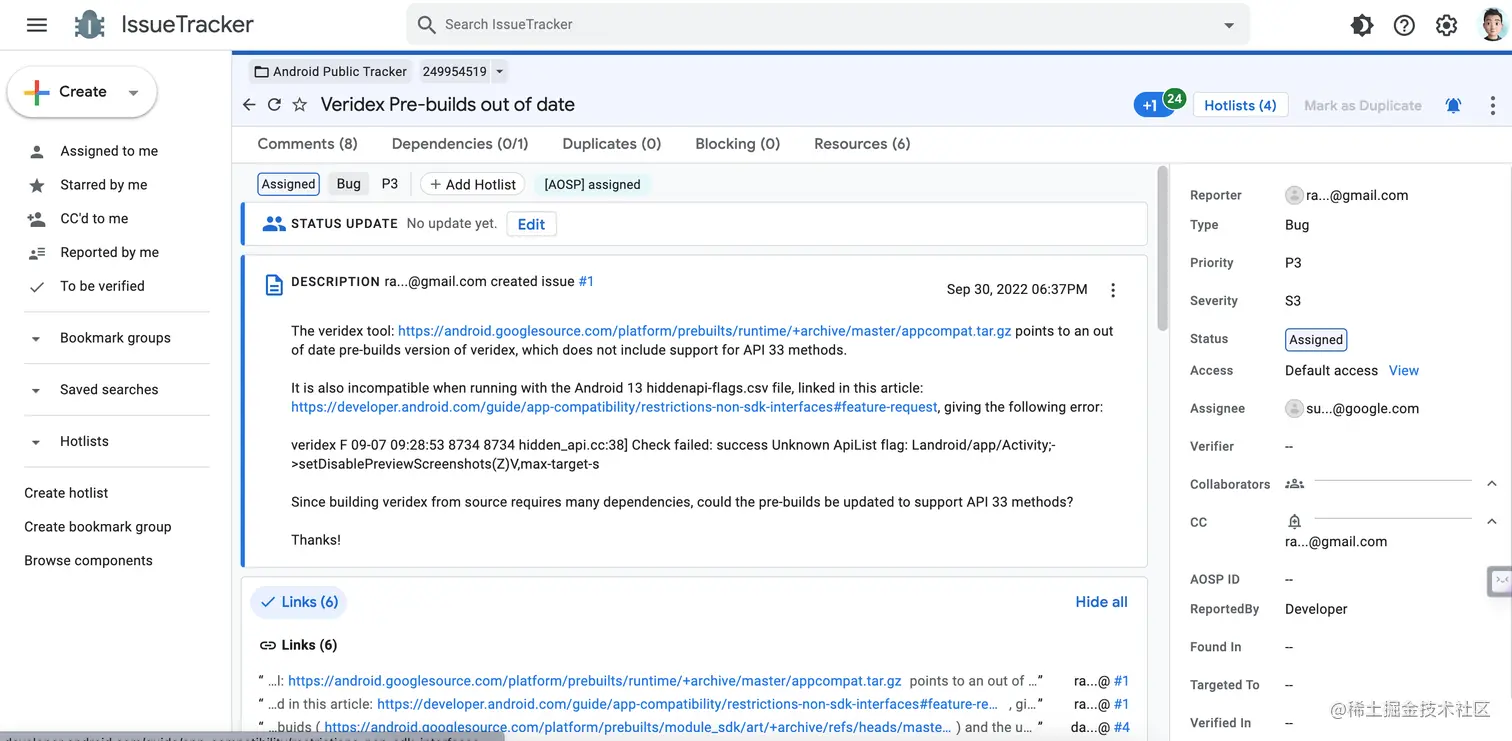
Task: Expand Bookmark groups section
Action: pos(116,338)
